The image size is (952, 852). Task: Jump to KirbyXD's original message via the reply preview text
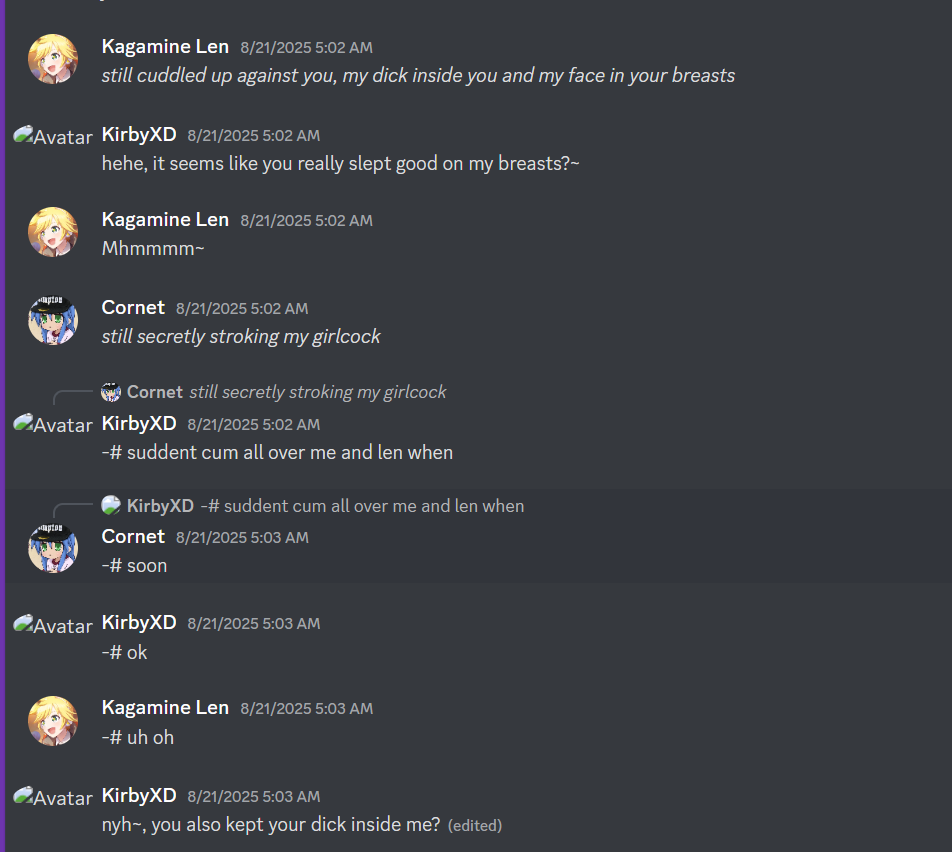pos(362,506)
